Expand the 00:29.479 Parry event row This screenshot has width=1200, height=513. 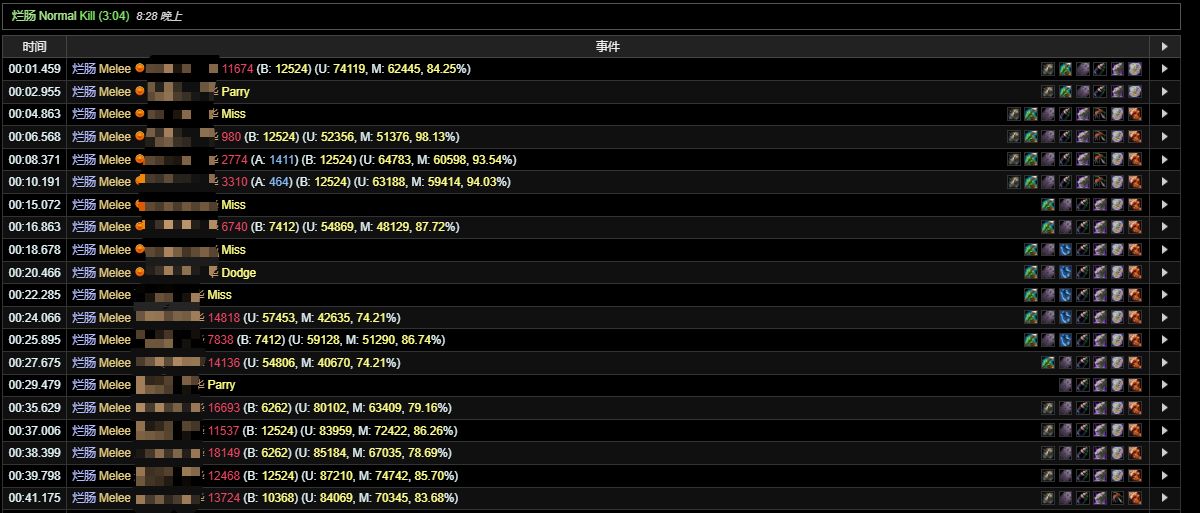pos(1164,385)
